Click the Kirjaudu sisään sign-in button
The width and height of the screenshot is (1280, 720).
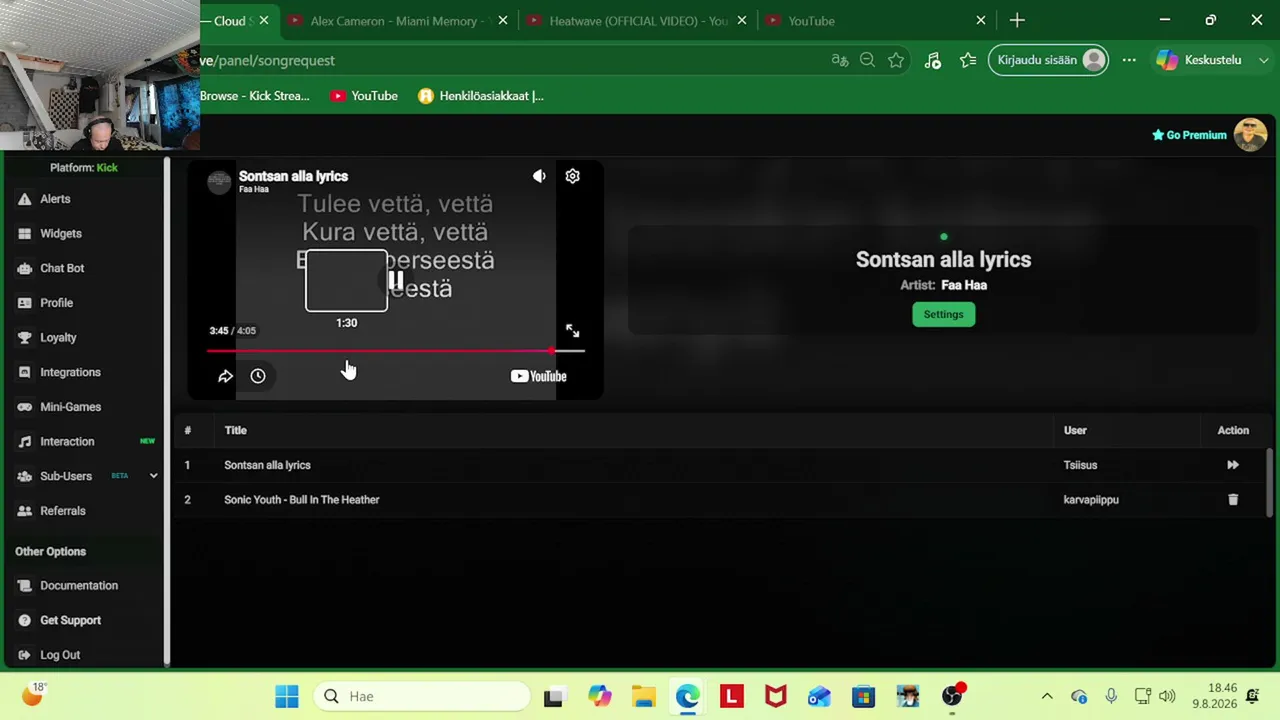pos(1048,60)
